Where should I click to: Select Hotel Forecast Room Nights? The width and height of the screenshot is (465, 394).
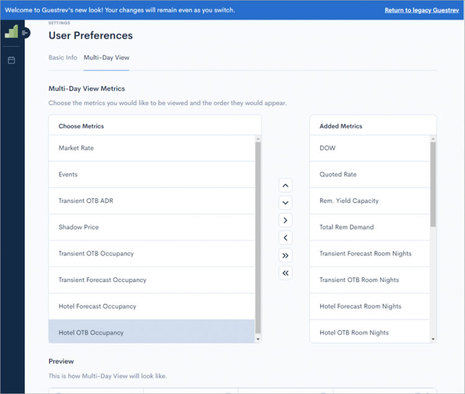[x=370, y=306]
